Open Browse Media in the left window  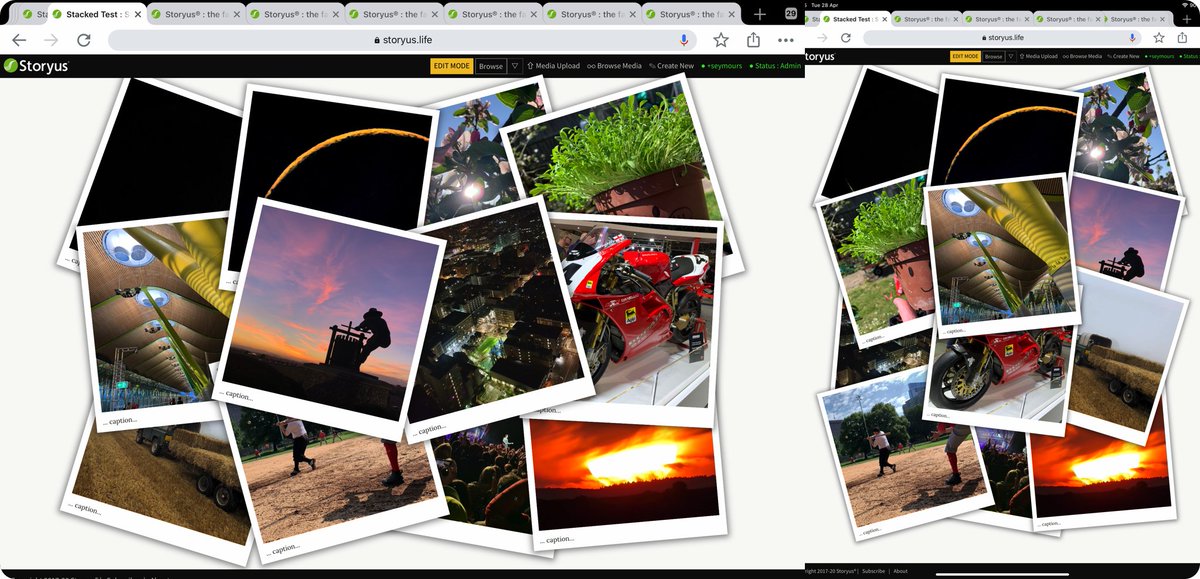[x=614, y=66]
